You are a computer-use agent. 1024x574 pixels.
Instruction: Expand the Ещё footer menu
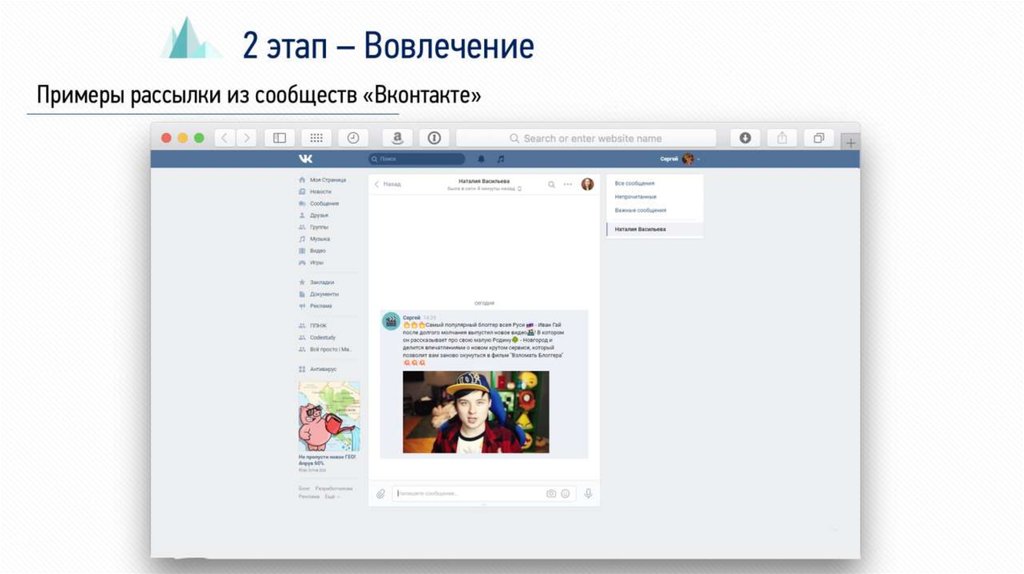pos(332,496)
